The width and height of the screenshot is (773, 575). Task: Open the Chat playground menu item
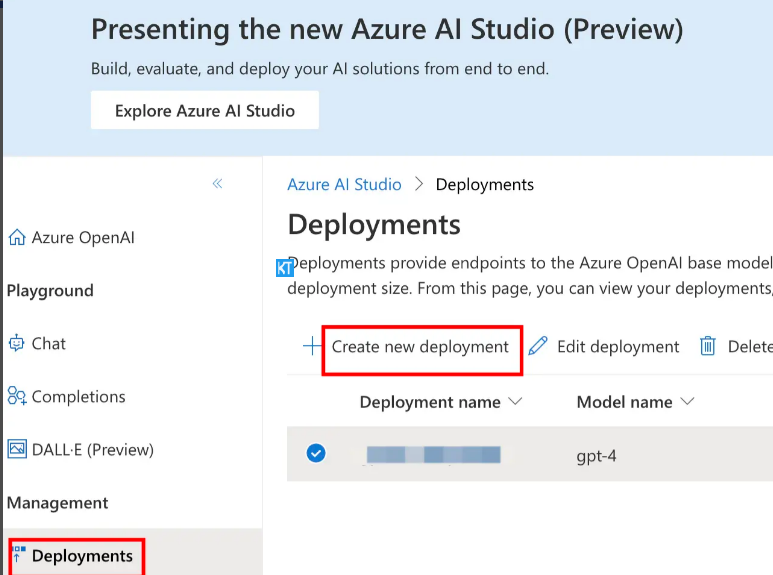point(48,343)
